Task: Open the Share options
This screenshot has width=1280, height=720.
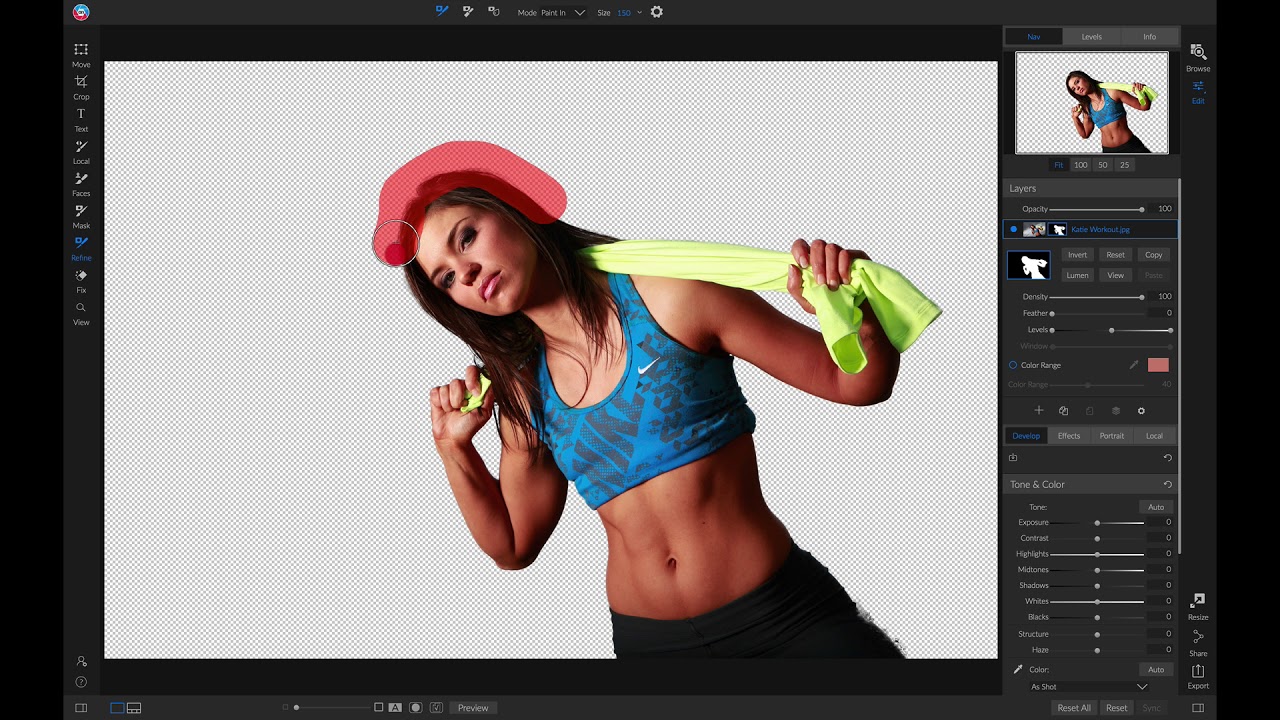Action: (1198, 642)
